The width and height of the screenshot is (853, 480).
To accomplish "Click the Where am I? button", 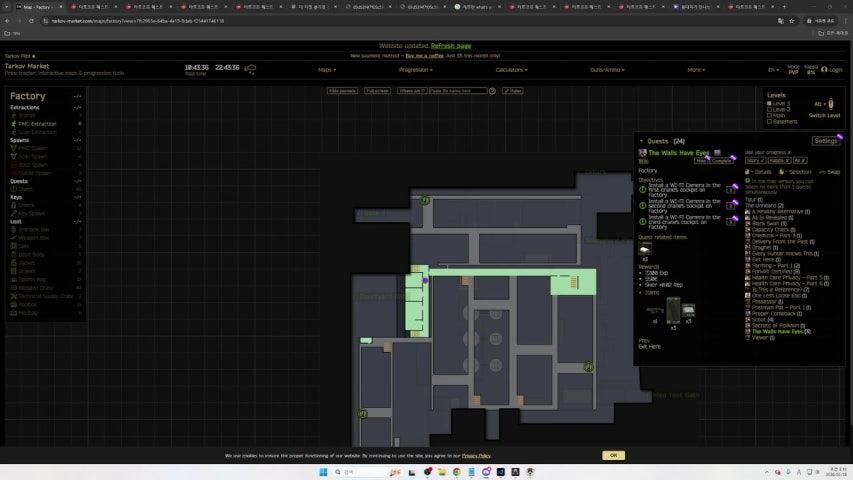I will [x=412, y=91].
